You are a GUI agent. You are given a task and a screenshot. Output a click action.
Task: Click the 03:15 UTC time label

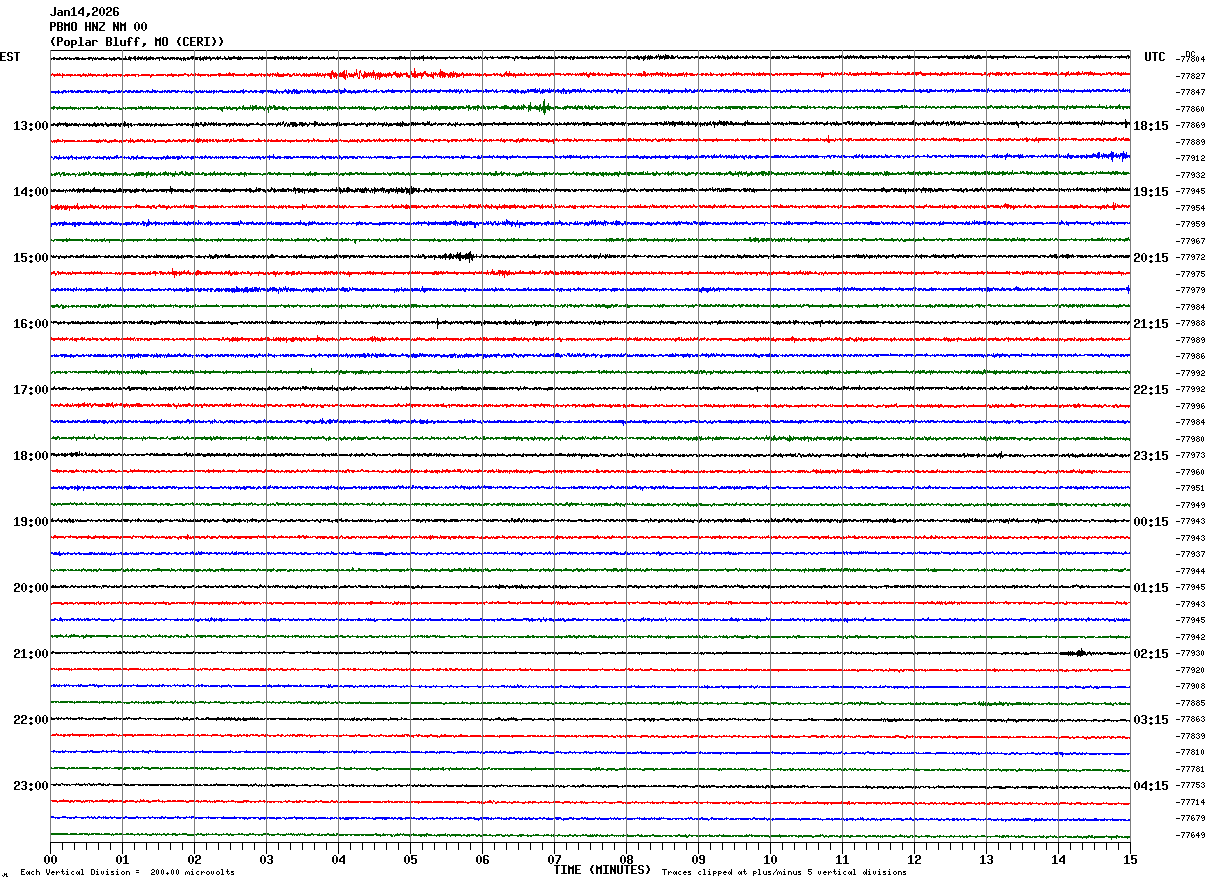pos(1151,720)
